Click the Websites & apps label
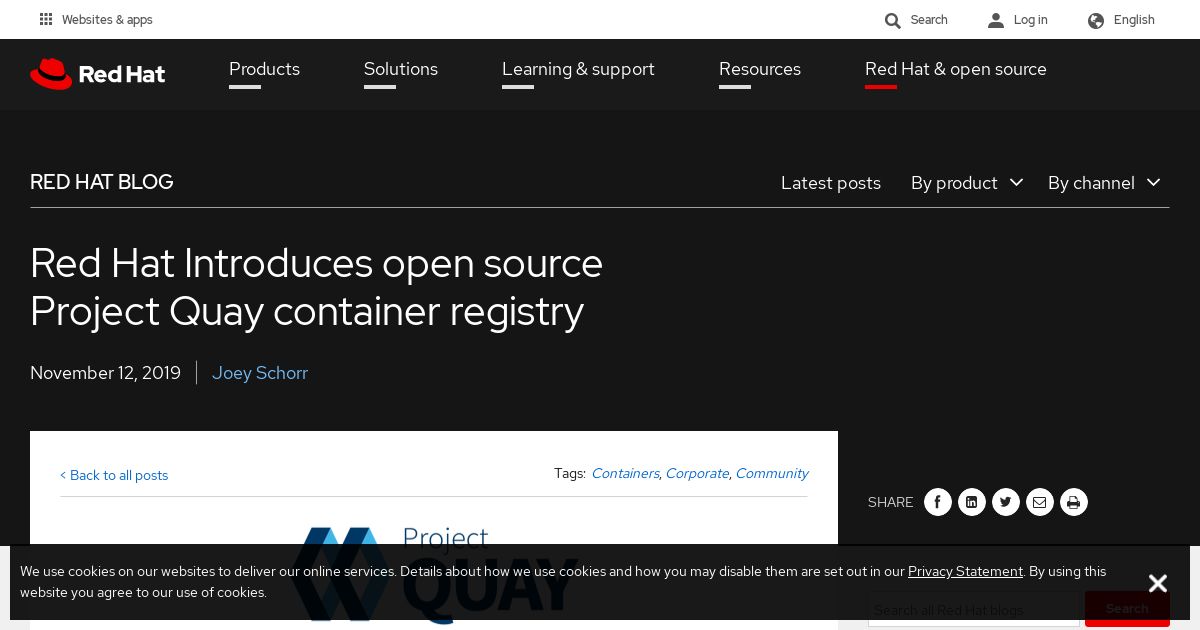The width and height of the screenshot is (1200, 630). point(107,20)
